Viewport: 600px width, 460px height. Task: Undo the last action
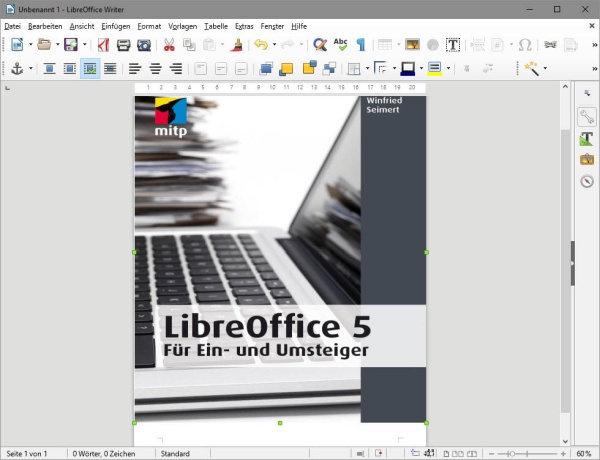click(261, 45)
